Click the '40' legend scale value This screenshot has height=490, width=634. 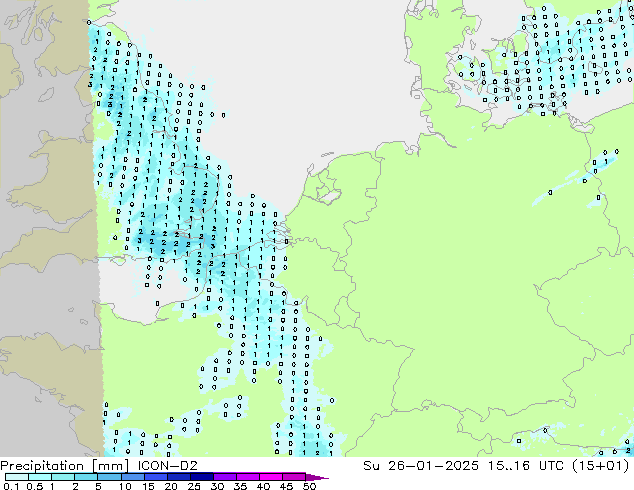[x=263, y=486]
